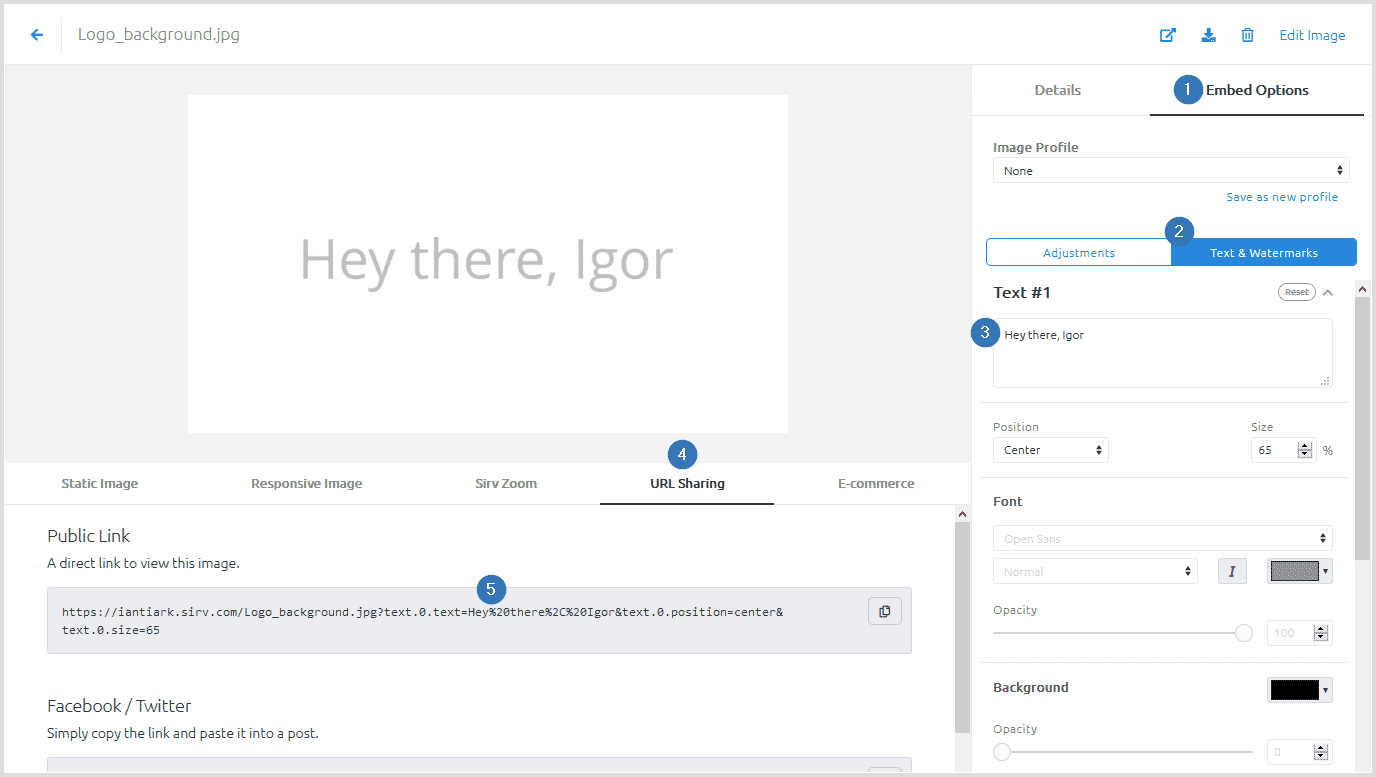Click the font Opacity slider handle
This screenshot has width=1376, height=777.
[x=1244, y=633]
